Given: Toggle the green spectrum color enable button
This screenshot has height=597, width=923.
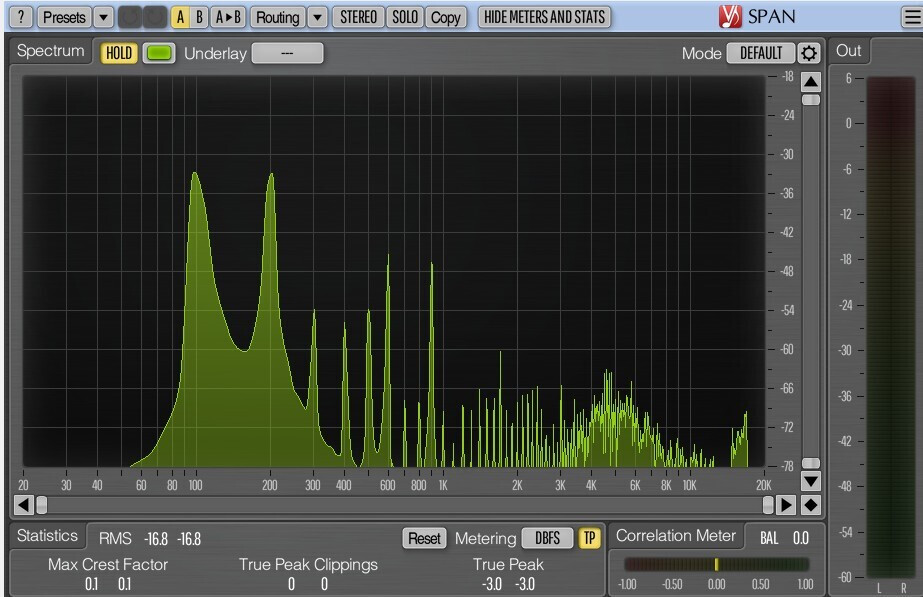Looking at the screenshot, I should 159,53.
